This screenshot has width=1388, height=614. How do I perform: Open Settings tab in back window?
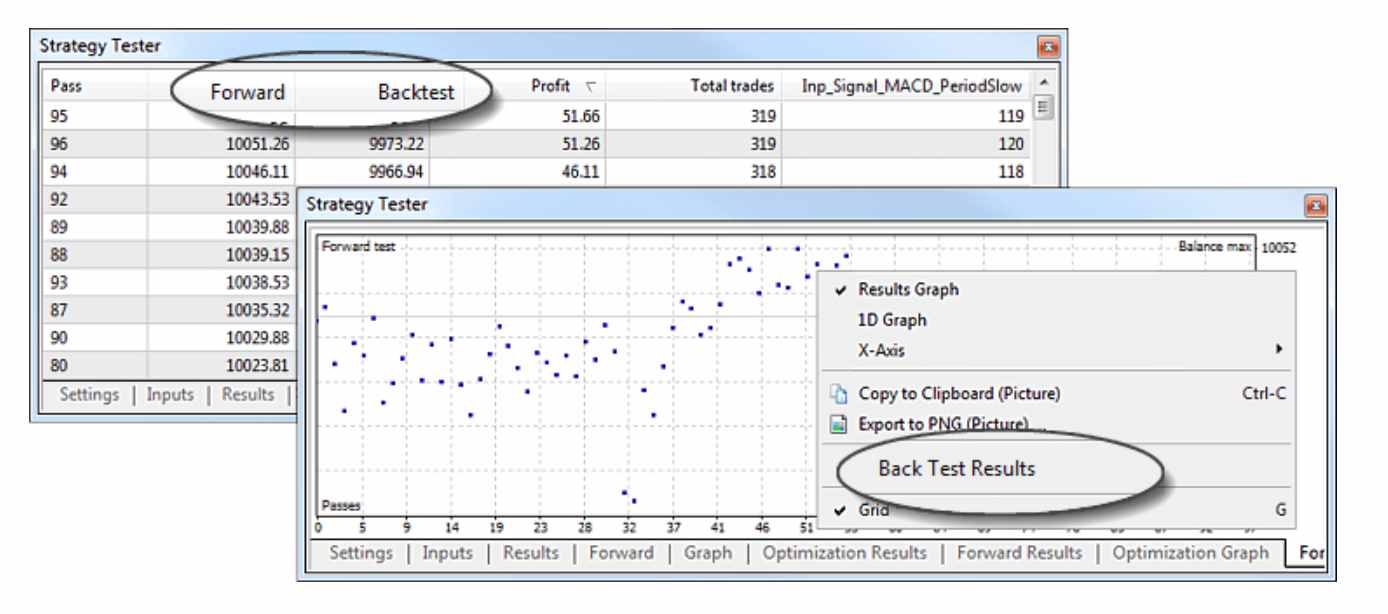89,394
